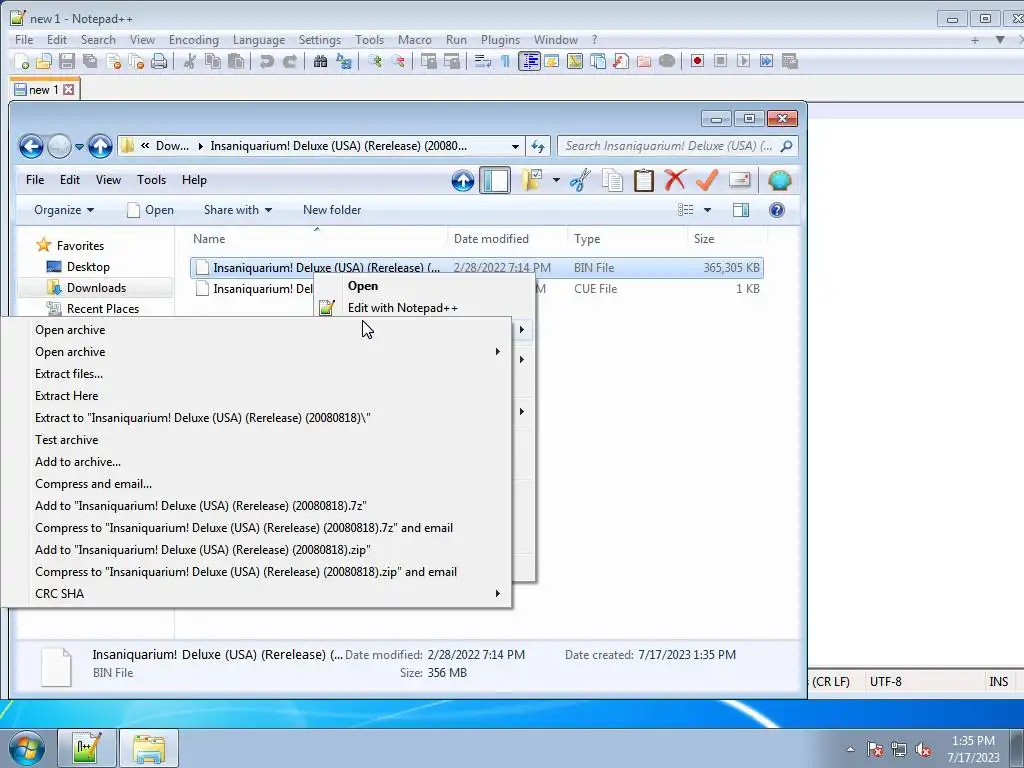Click the Zoom Out magnifier icon

click(x=397, y=61)
